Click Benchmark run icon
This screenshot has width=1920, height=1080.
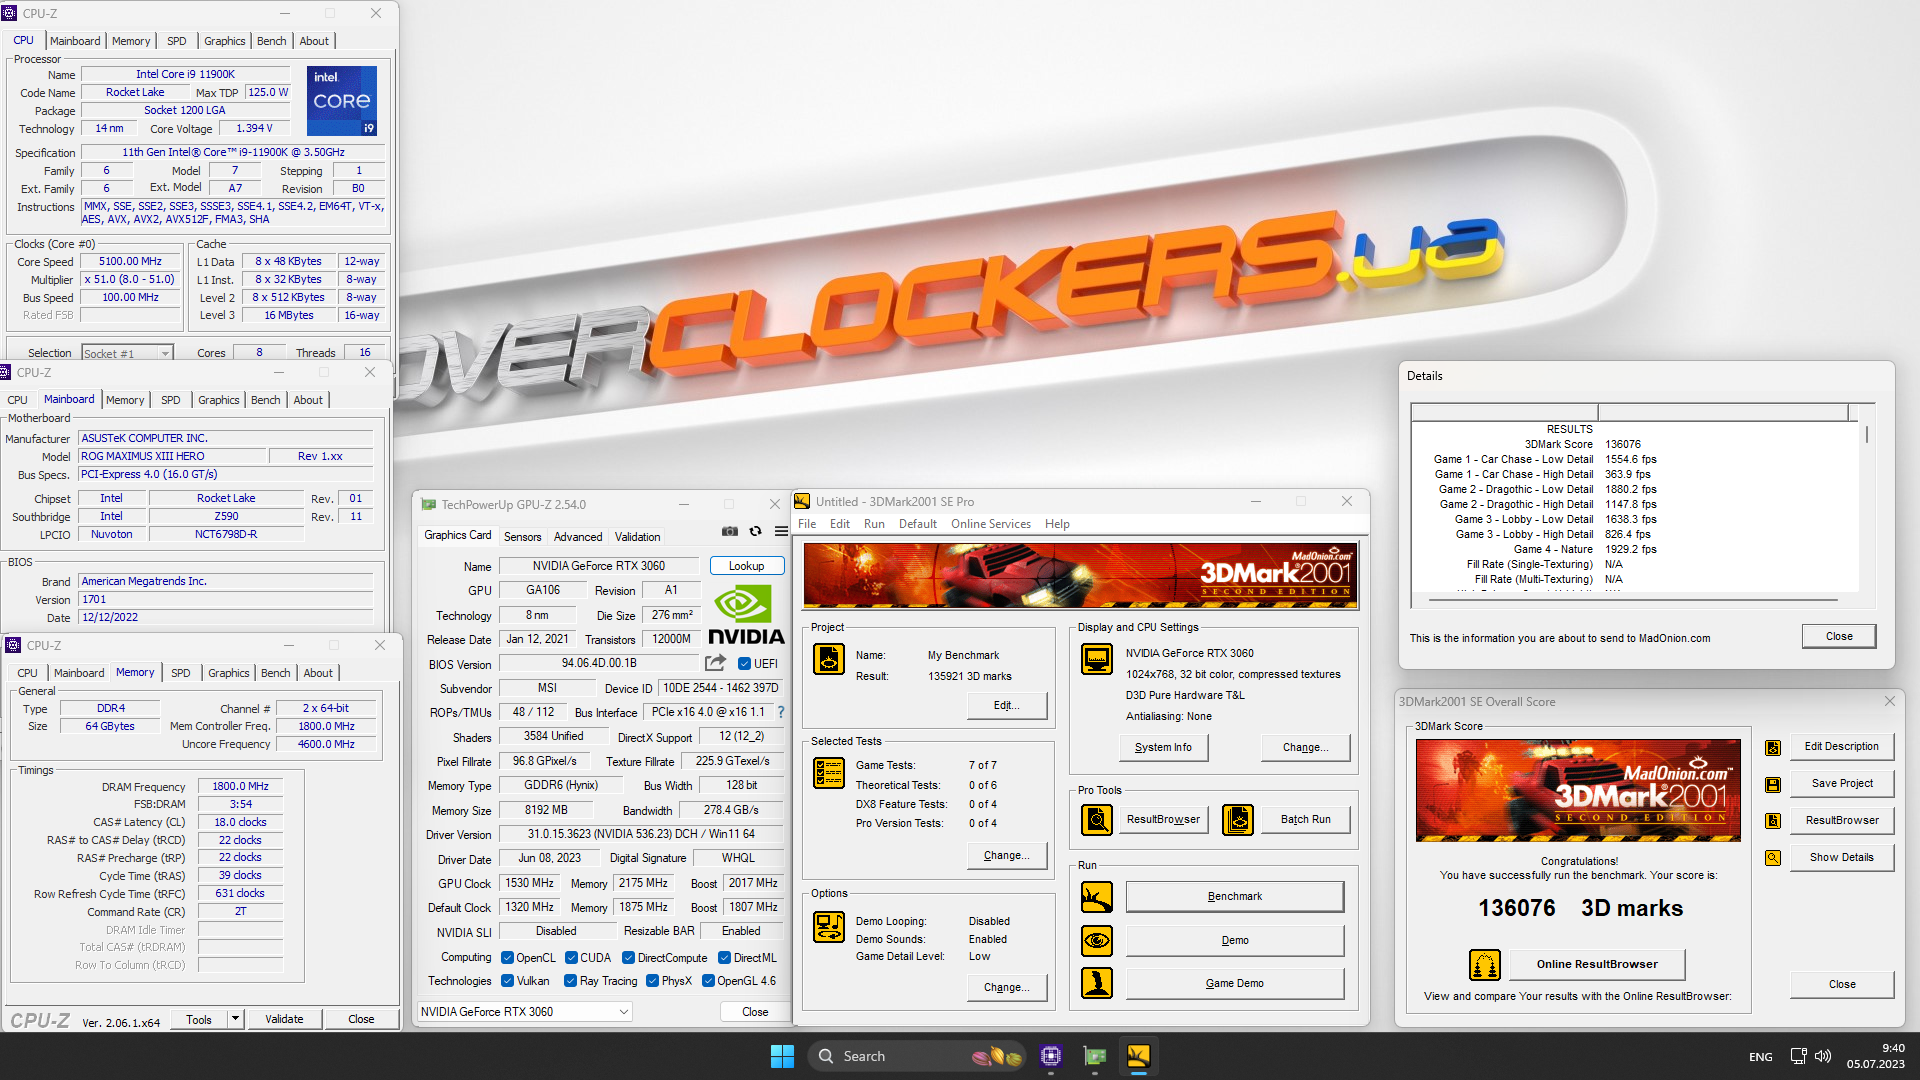(x=1097, y=897)
